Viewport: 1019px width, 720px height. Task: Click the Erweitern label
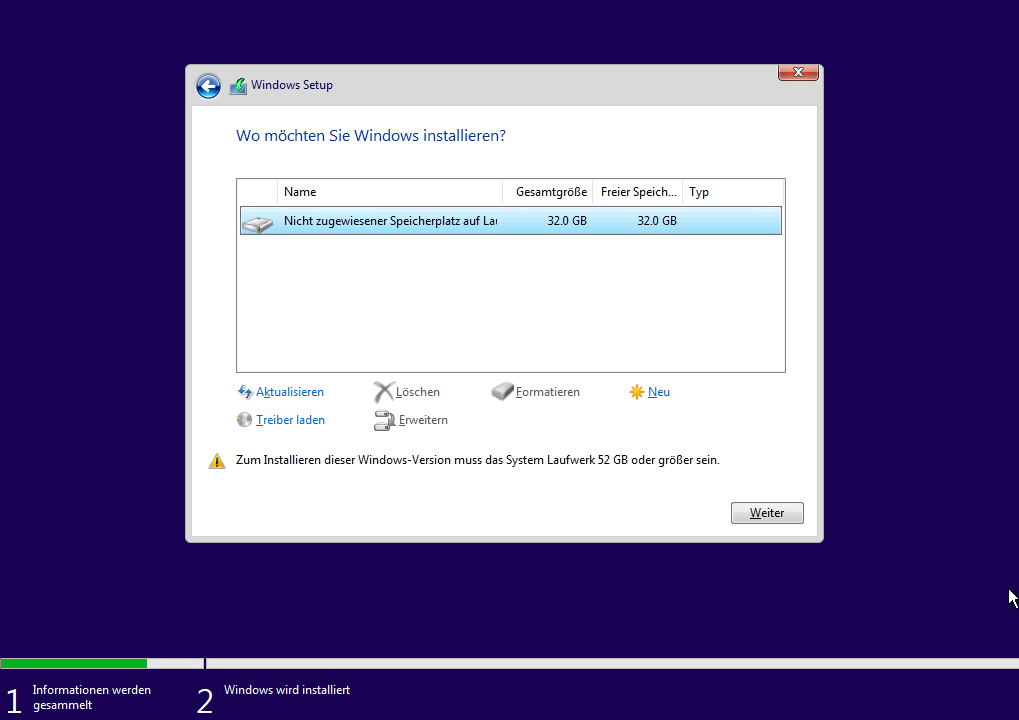coord(423,420)
